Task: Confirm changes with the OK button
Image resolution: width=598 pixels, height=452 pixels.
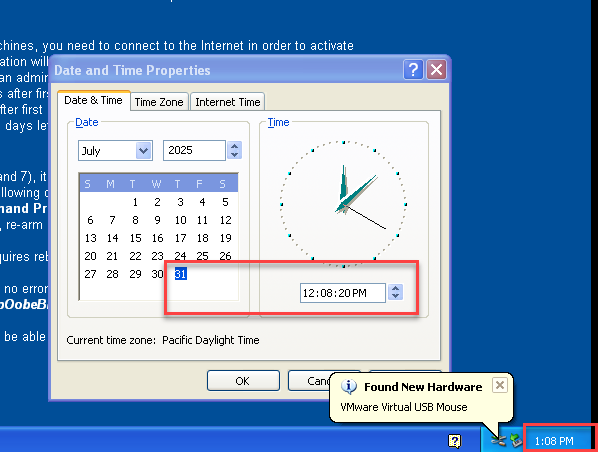Action: pyautogui.click(x=243, y=381)
